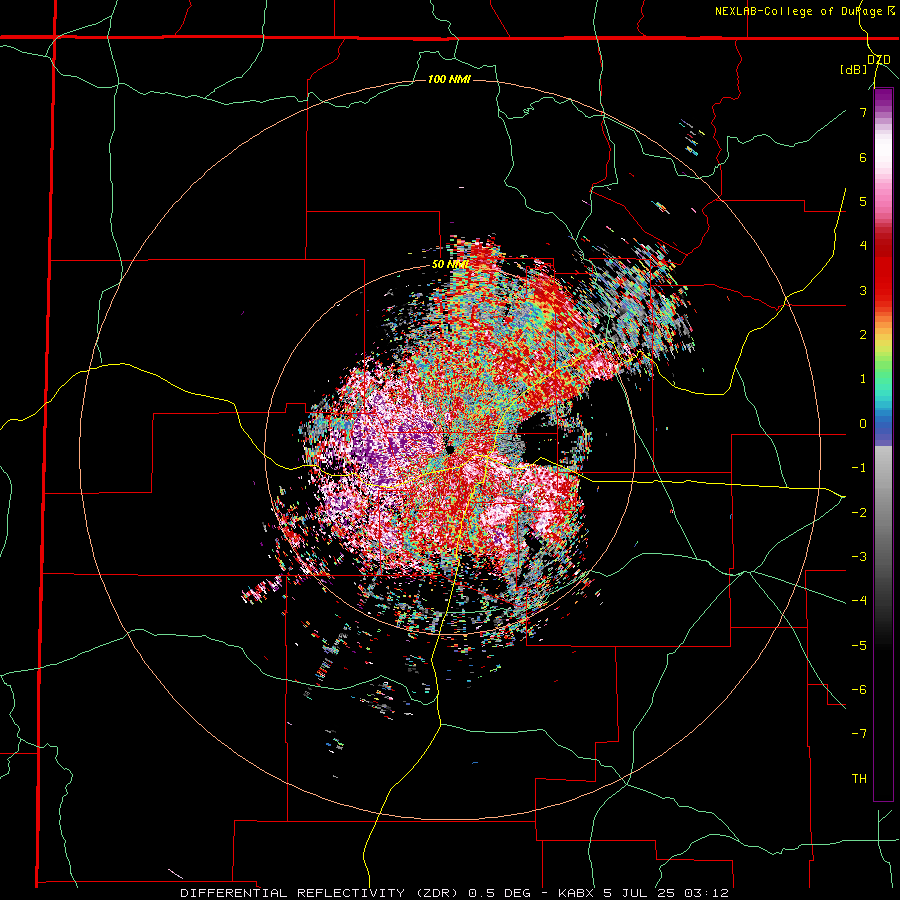Click the -4 value on color scale
The image size is (900, 900).
[859, 601]
